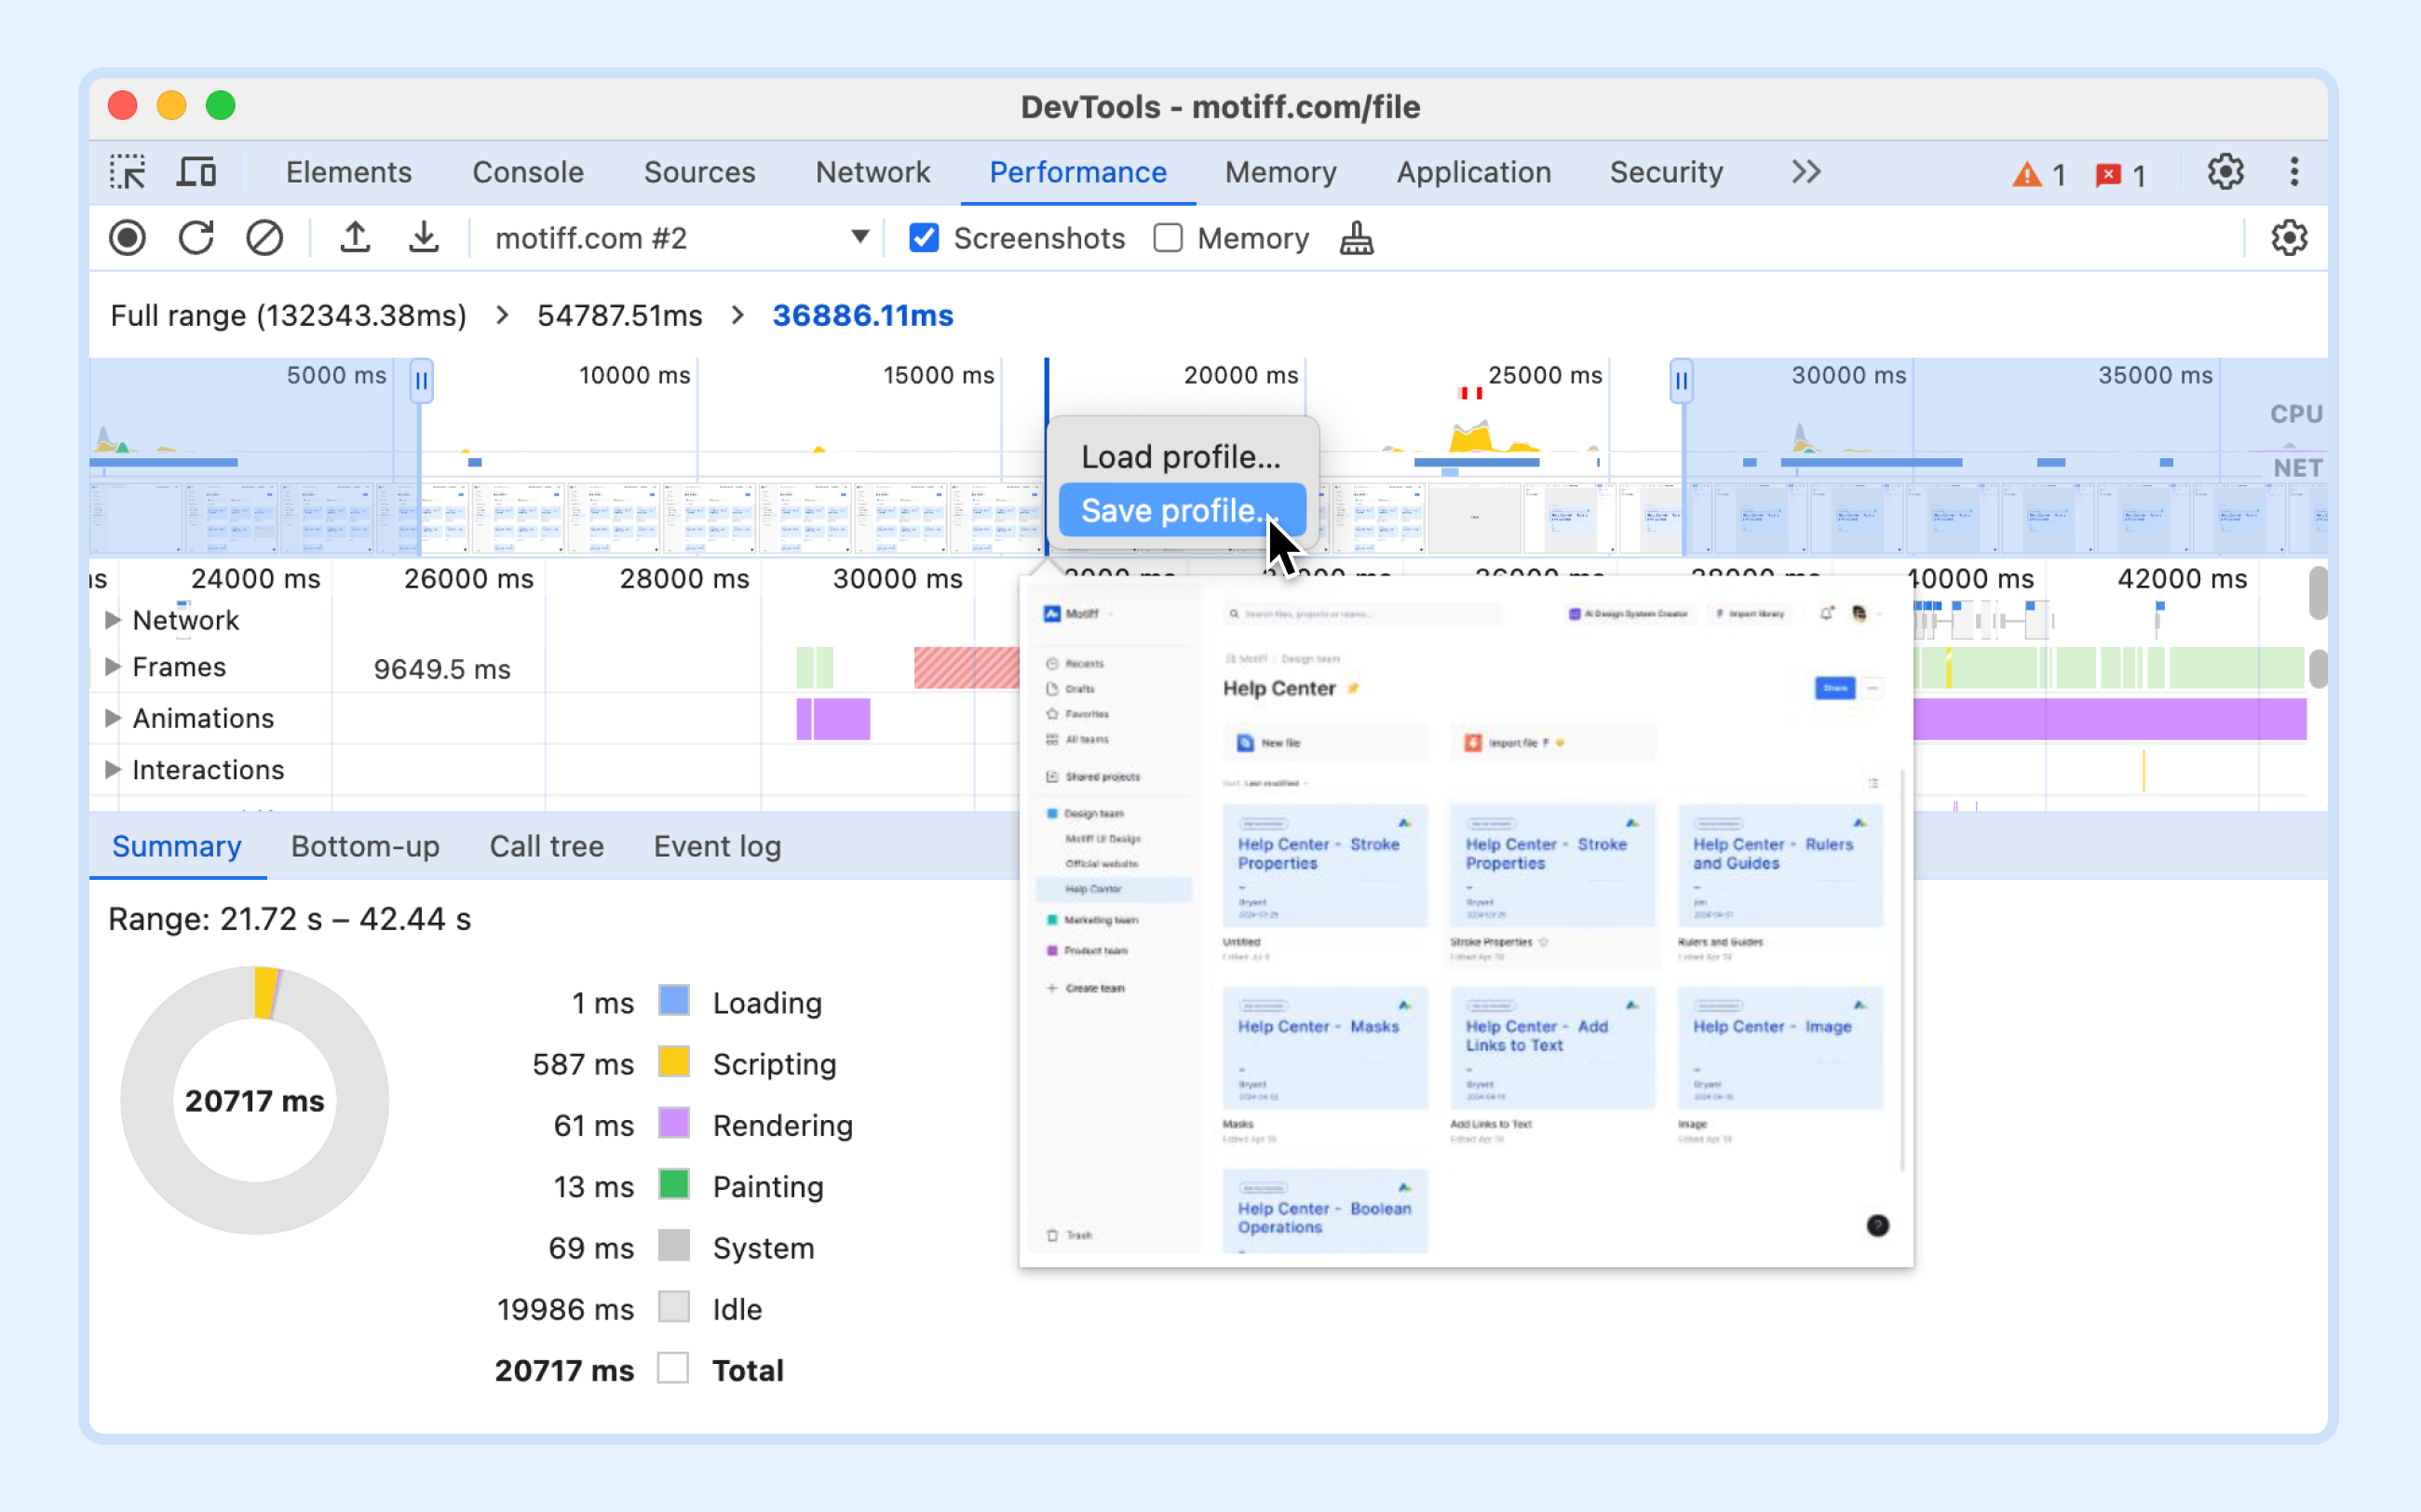Click the 36886.11ms breadcrumb
2421x1512 pixels.
pos(862,315)
